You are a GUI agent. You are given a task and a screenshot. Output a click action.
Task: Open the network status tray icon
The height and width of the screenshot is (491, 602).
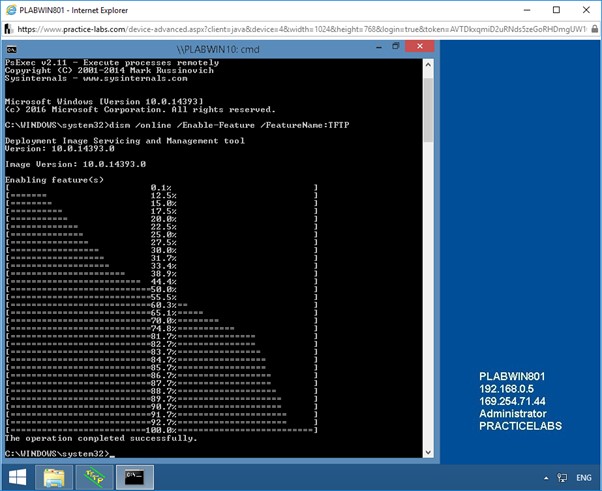[x=562, y=478]
